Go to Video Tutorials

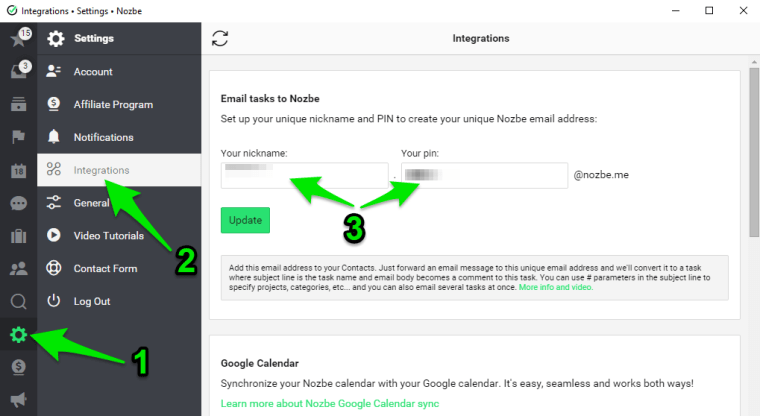(108, 236)
